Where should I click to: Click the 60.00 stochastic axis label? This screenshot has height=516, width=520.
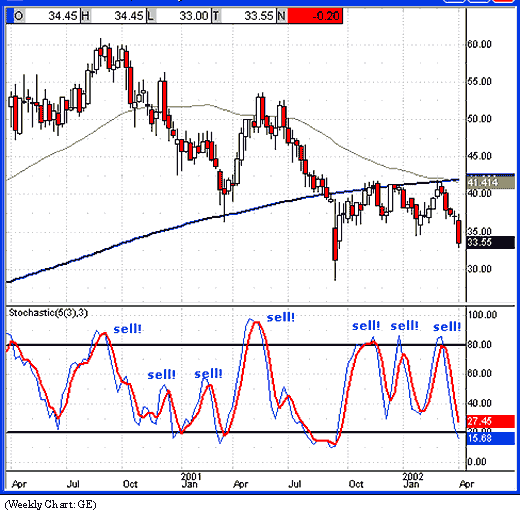click(x=479, y=373)
